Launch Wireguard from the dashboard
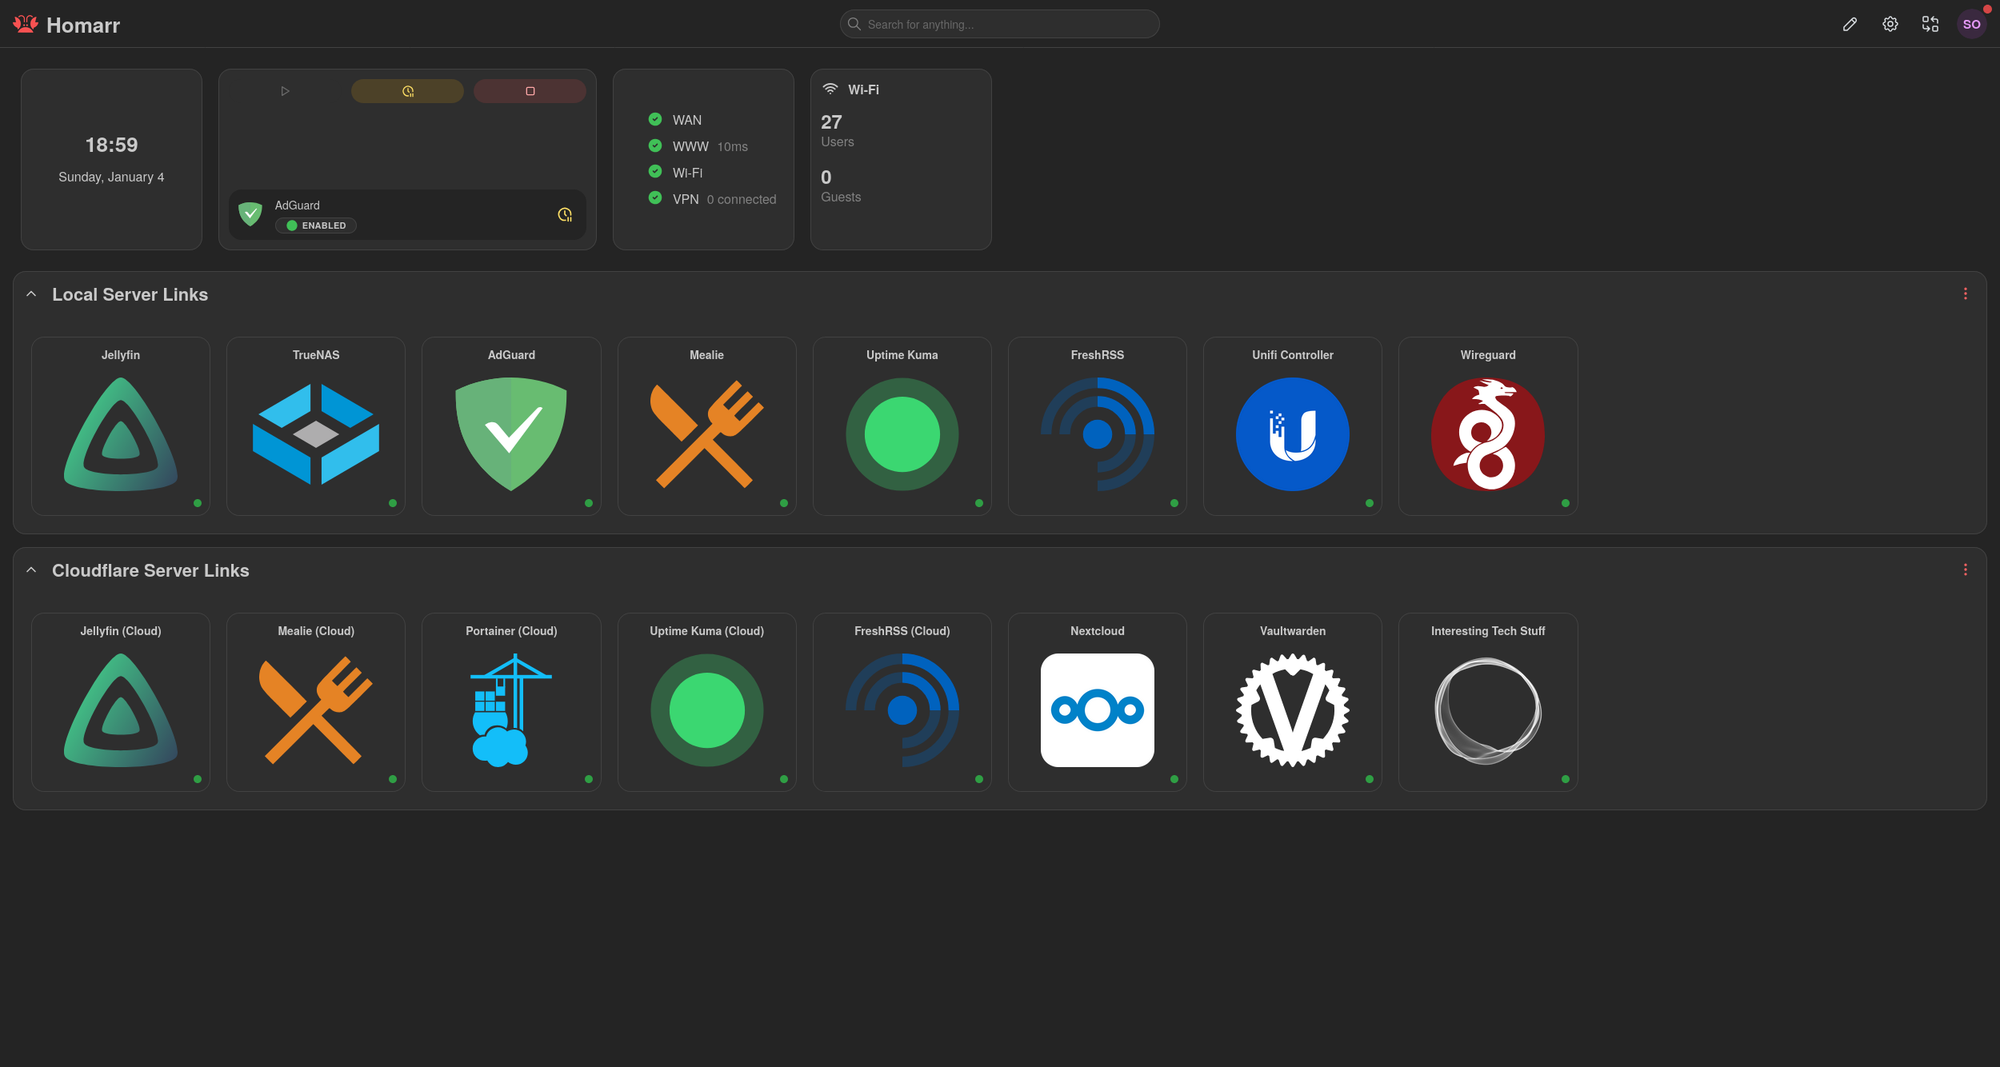2000x1067 pixels. pyautogui.click(x=1487, y=427)
